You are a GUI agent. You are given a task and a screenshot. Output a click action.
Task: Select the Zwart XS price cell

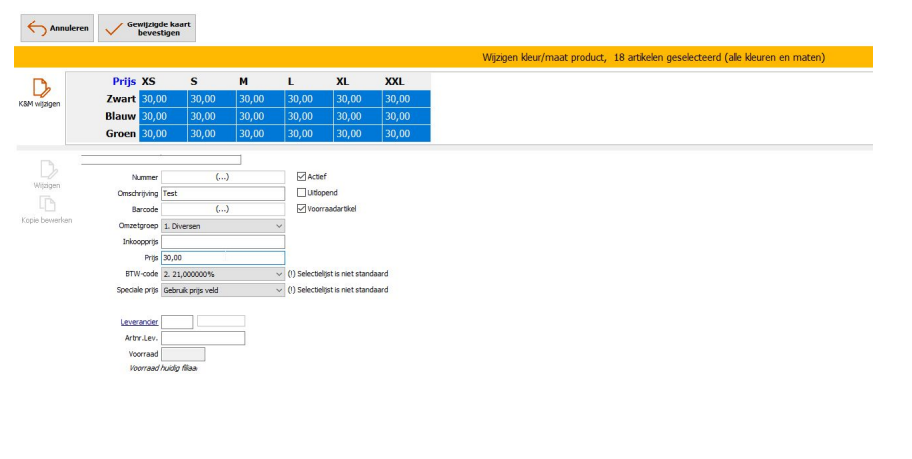pos(163,99)
